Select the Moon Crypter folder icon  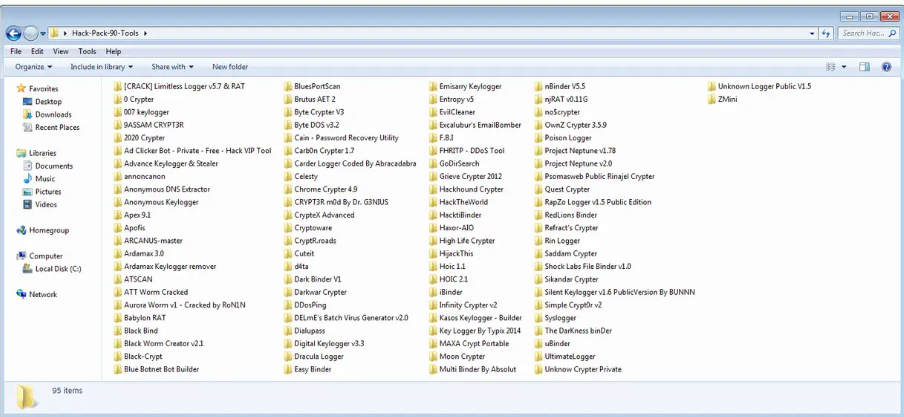point(434,356)
